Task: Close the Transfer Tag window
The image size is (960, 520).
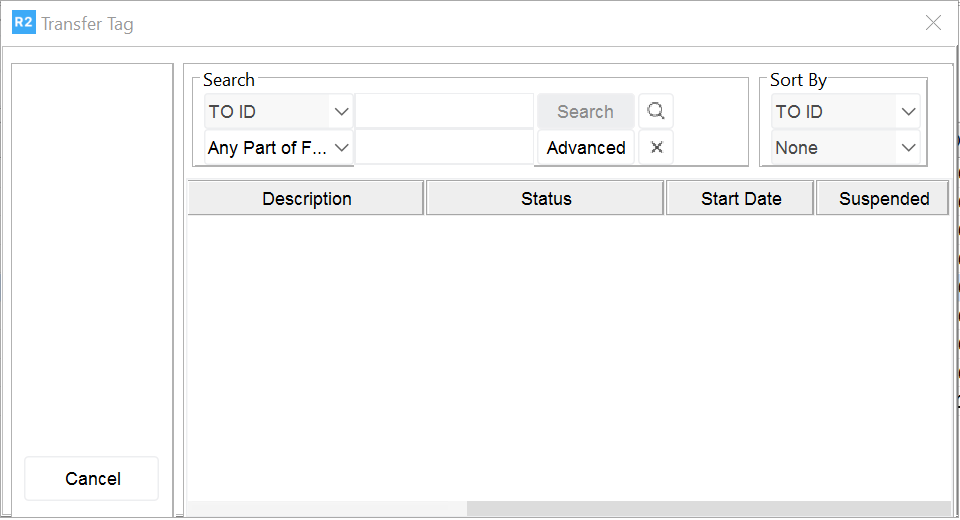Action: click(x=933, y=23)
